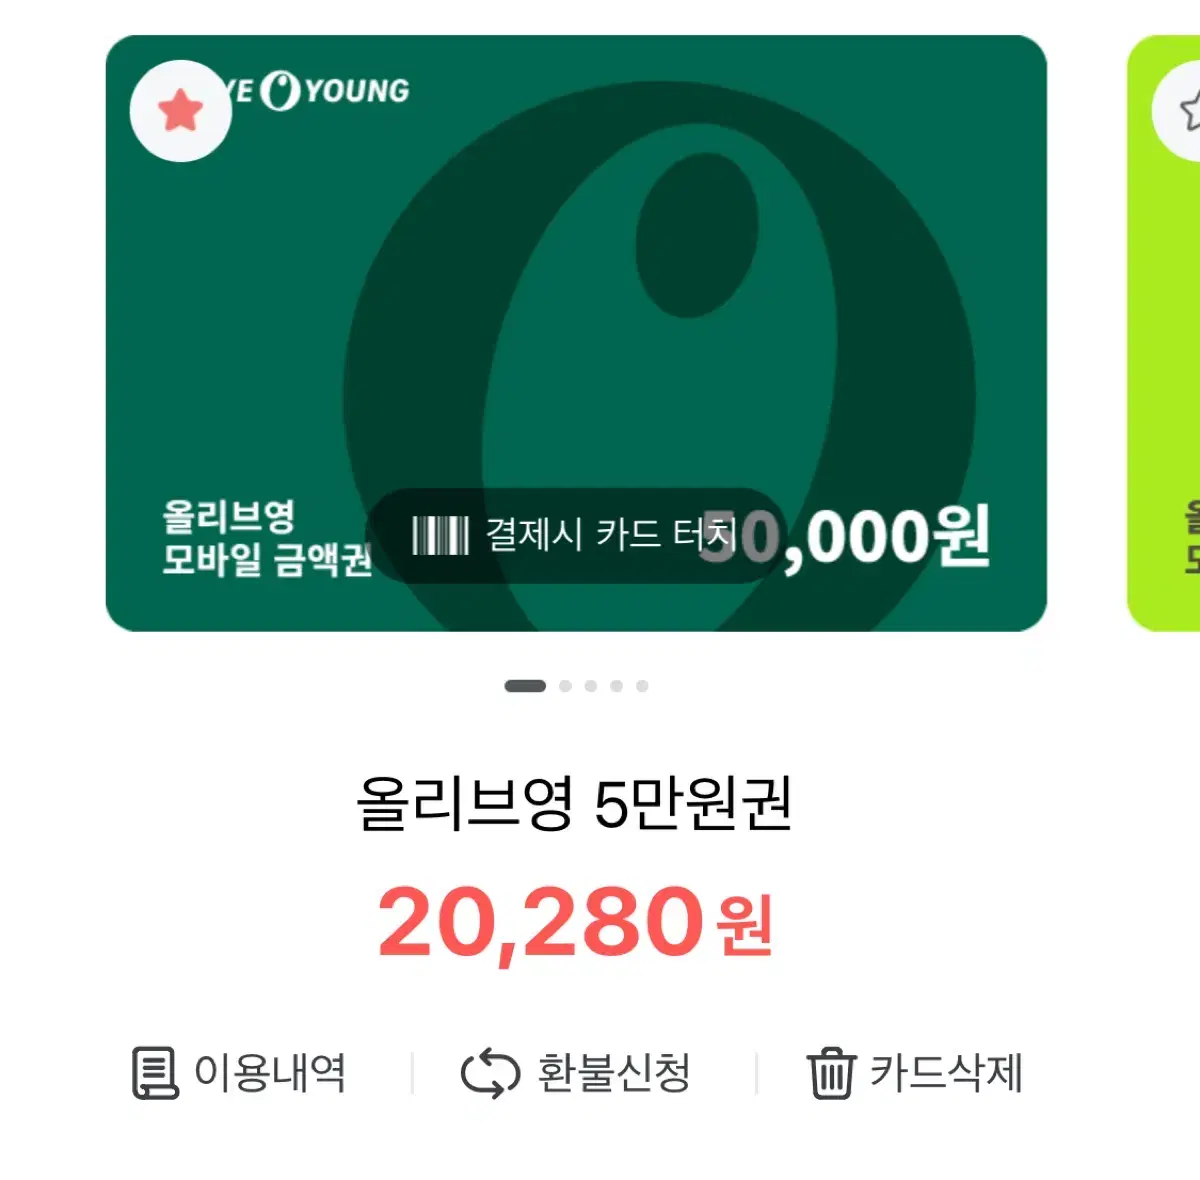Image resolution: width=1200 pixels, height=1180 pixels.
Task: Select the active first carousel page indicator
Action: 525,686
